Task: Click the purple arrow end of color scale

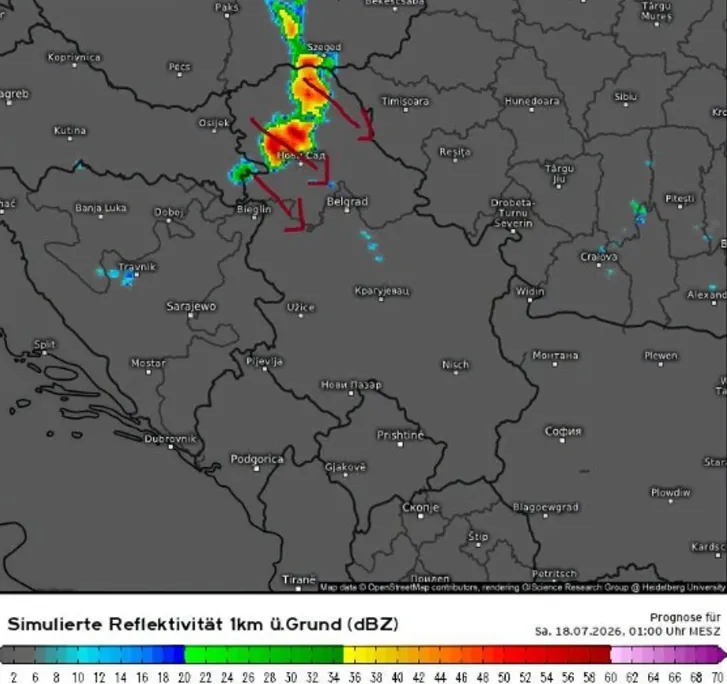Action: (x=721, y=654)
